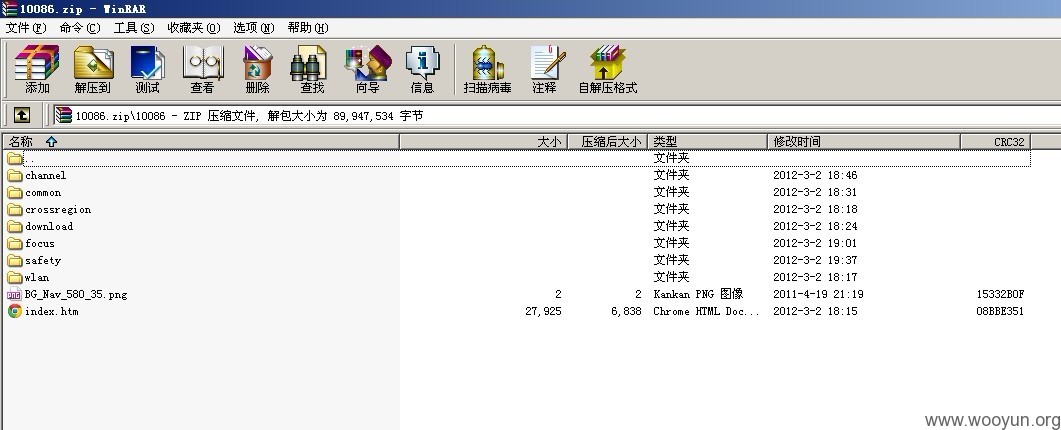1061x430 pixels.
Task: Select the safety folder name
Action: [43, 261]
